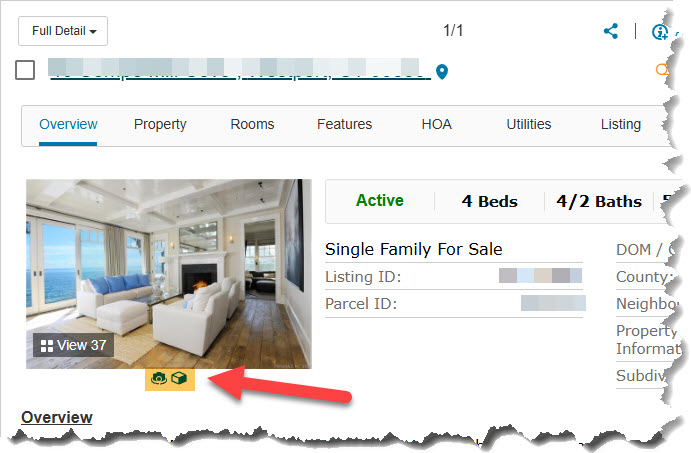Open map location pin beside address
The height and width of the screenshot is (453, 691).
click(x=442, y=71)
